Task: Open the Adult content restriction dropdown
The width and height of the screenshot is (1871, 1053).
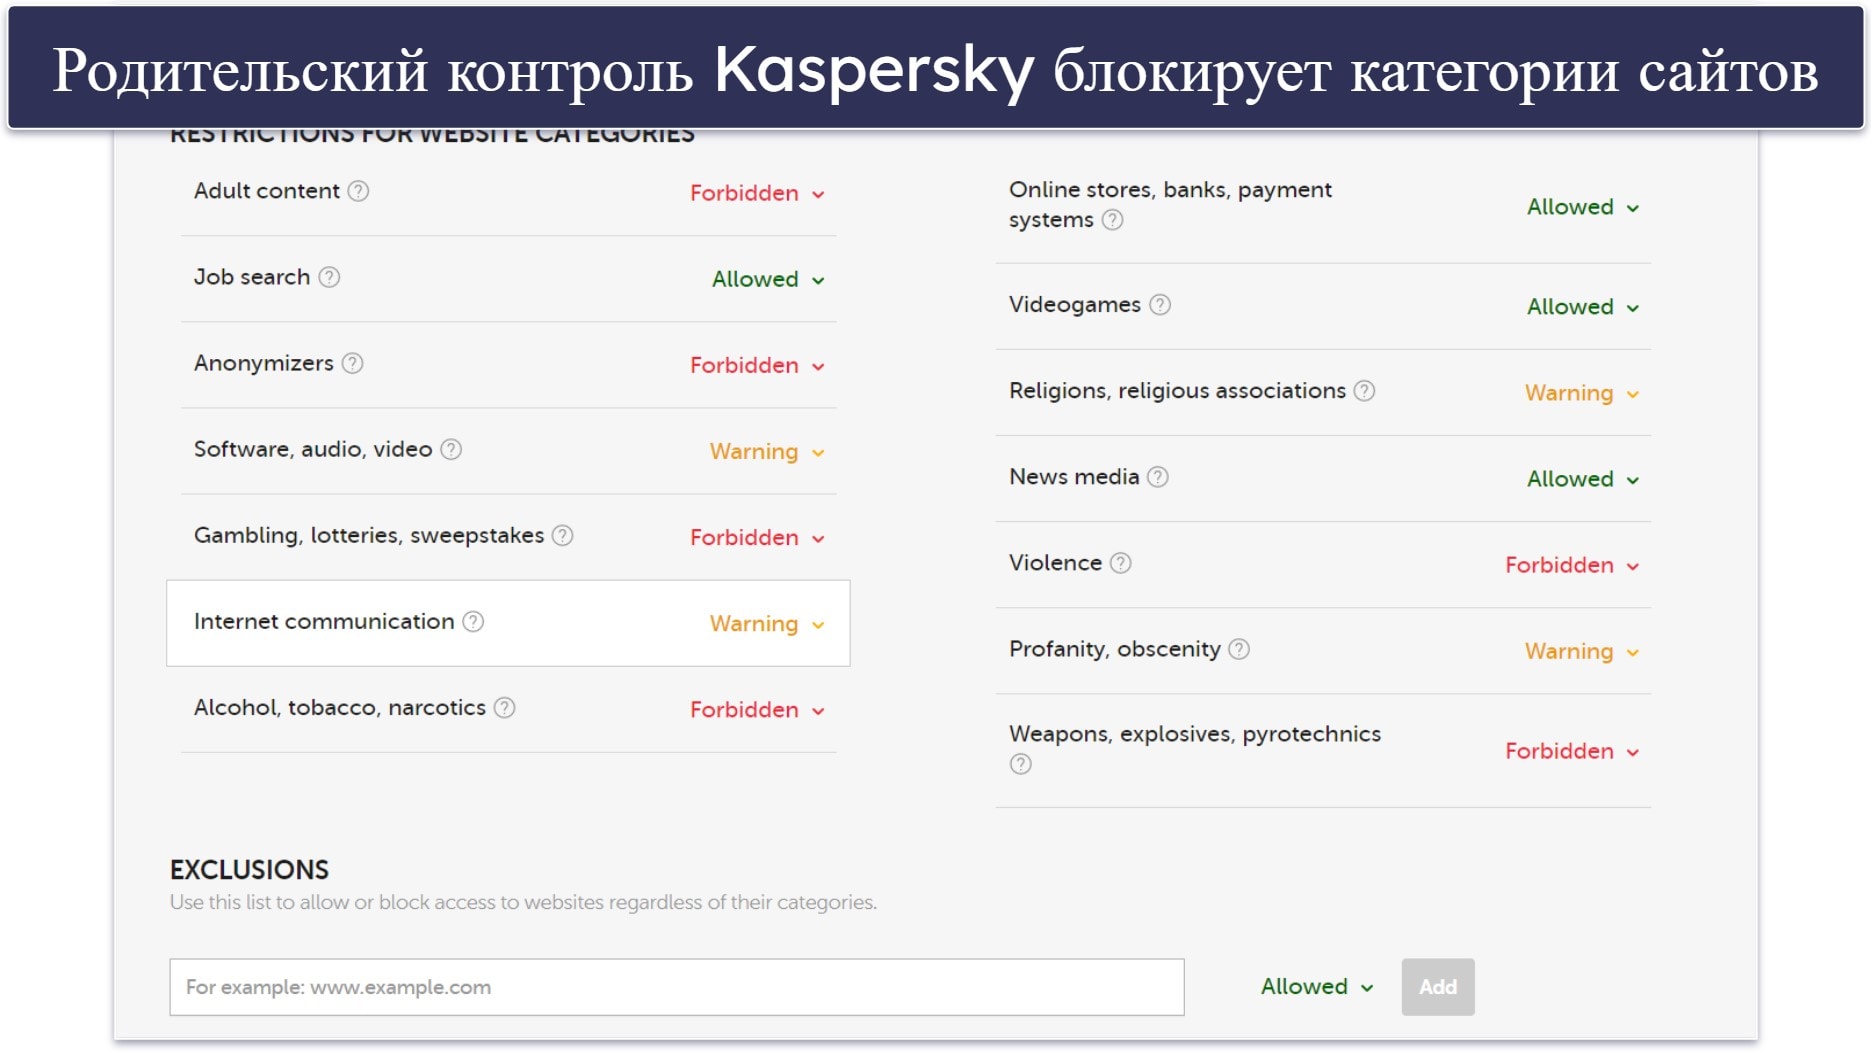Action: click(757, 193)
